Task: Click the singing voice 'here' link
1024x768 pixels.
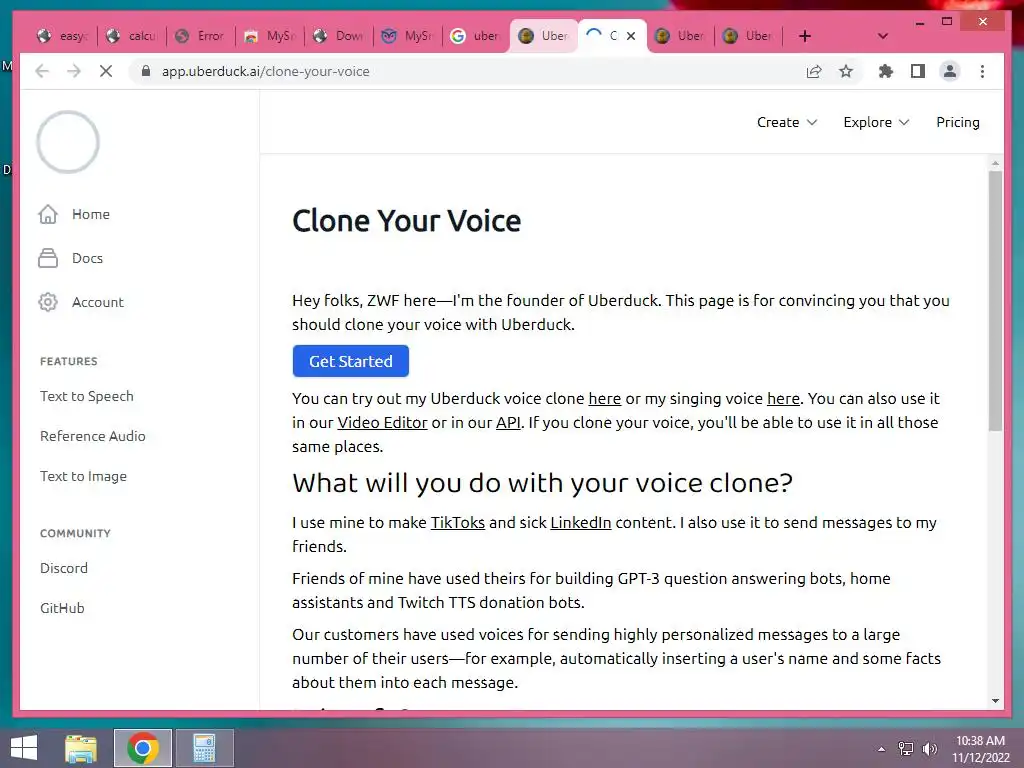Action: click(x=783, y=398)
